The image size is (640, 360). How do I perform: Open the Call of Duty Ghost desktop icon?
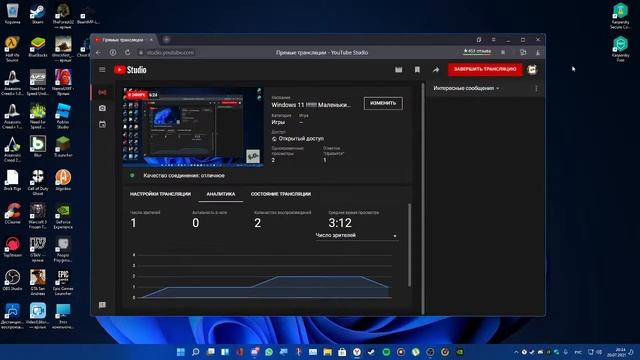[38, 182]
